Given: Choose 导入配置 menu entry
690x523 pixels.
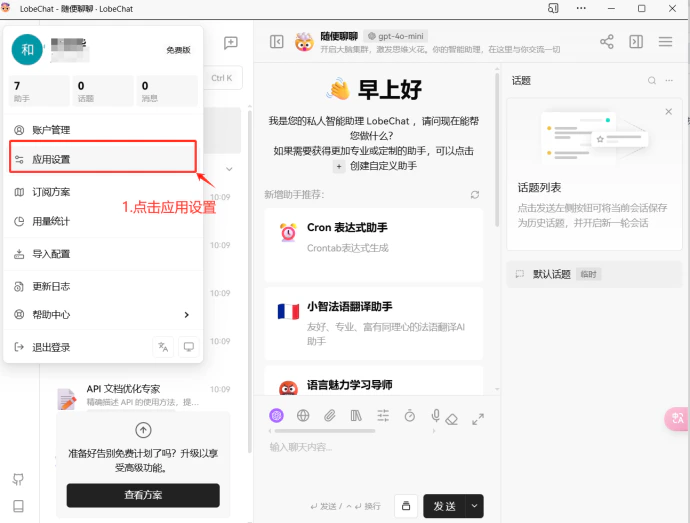Looking at the screenshot, I should click(103, 254).
